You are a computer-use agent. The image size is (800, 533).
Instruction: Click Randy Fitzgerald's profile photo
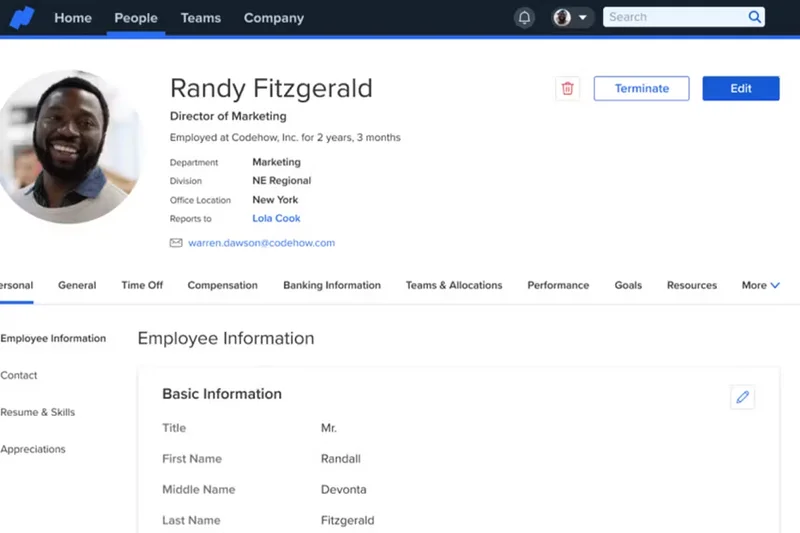69,147
